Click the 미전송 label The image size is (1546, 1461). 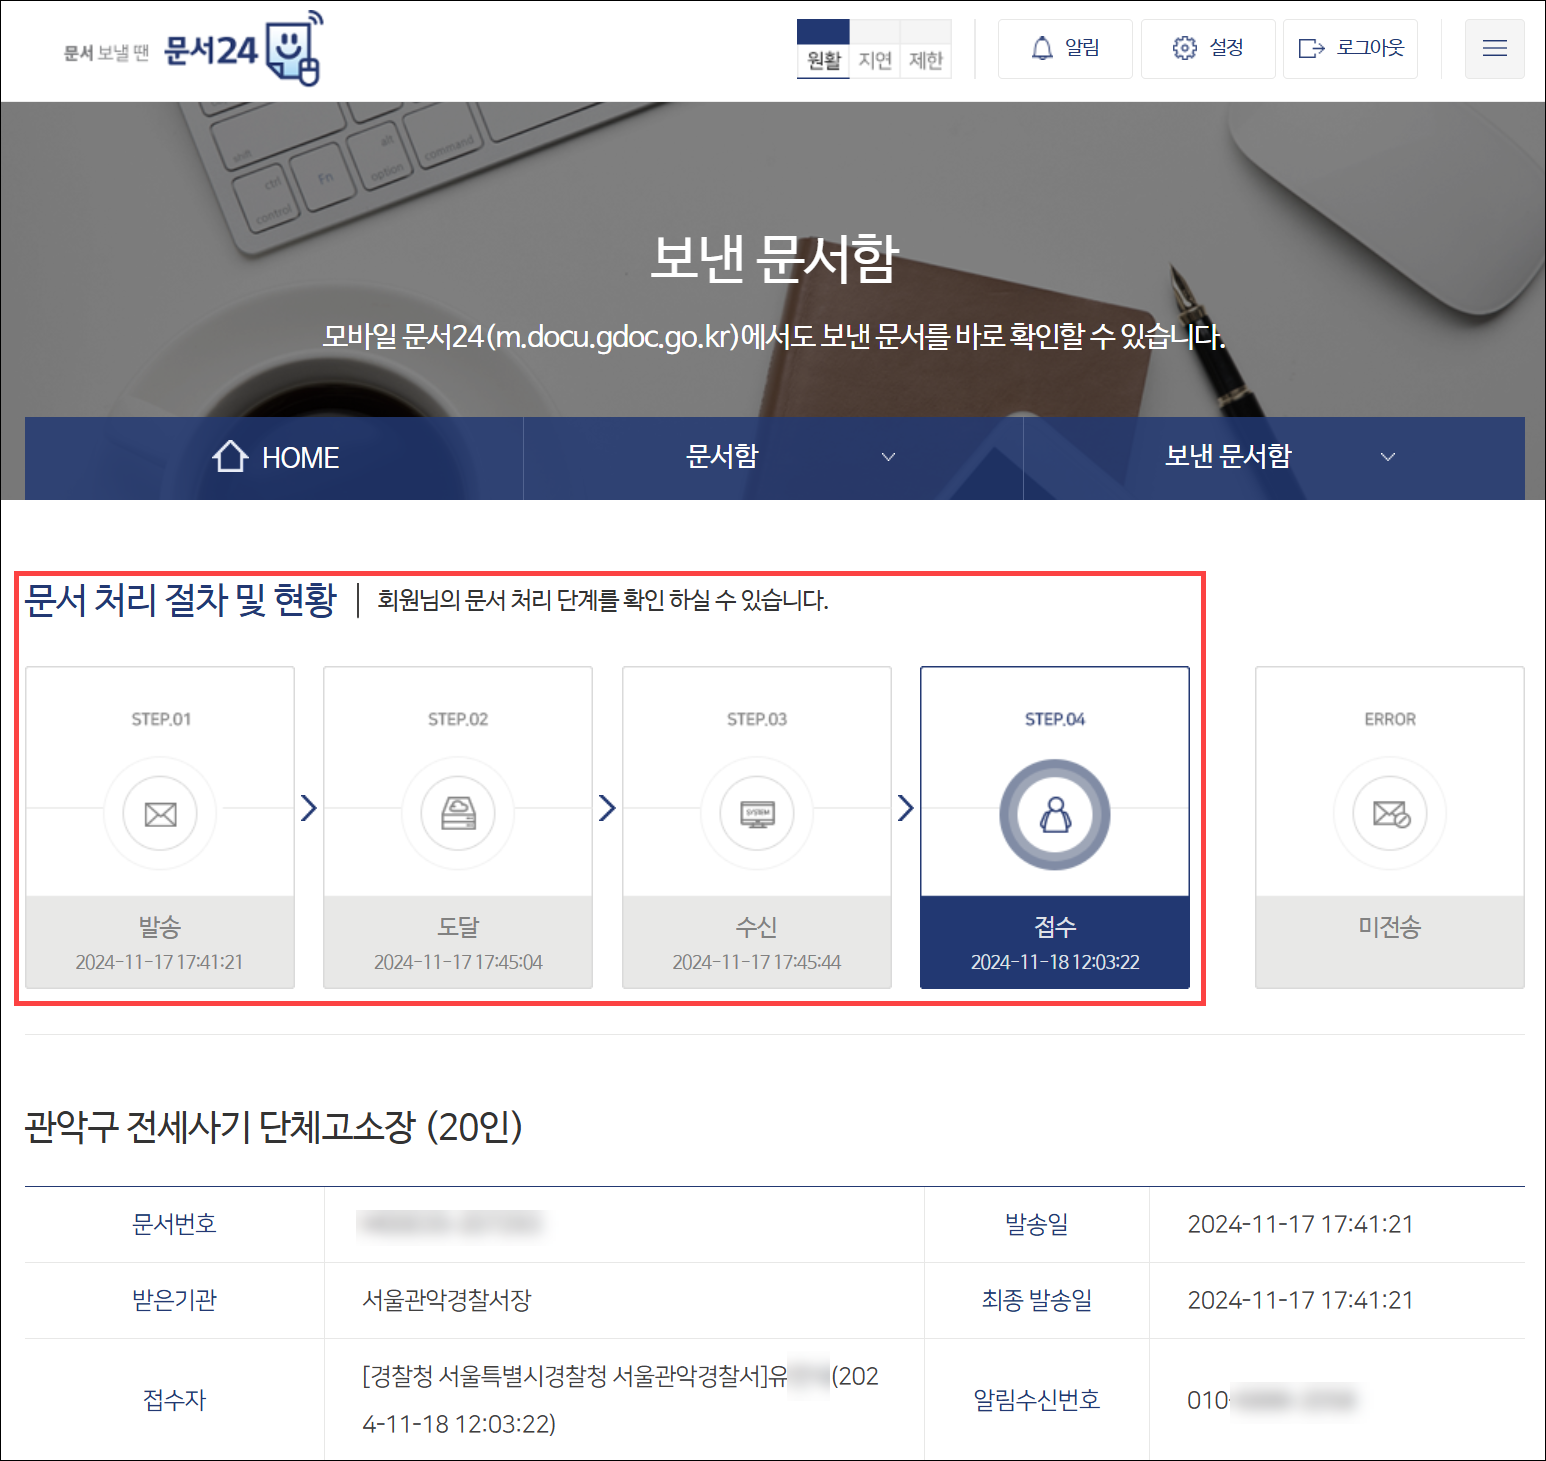[x=1390, y=927]
